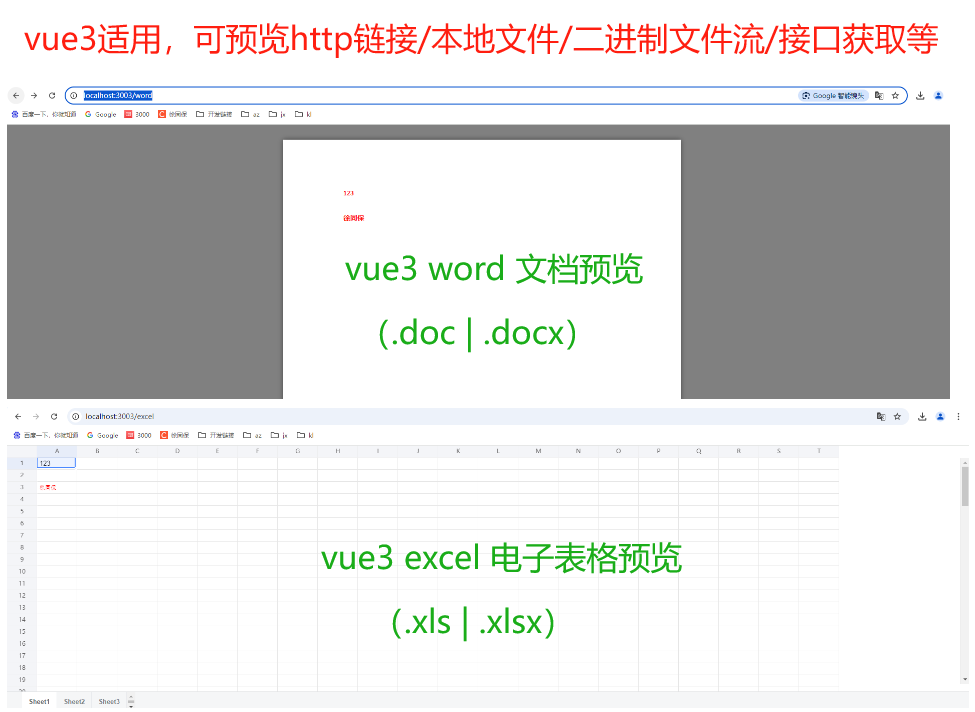Click the back navigation arrow in top browser
This screenshot has height=712, width=975.
[x=15, y=95]
